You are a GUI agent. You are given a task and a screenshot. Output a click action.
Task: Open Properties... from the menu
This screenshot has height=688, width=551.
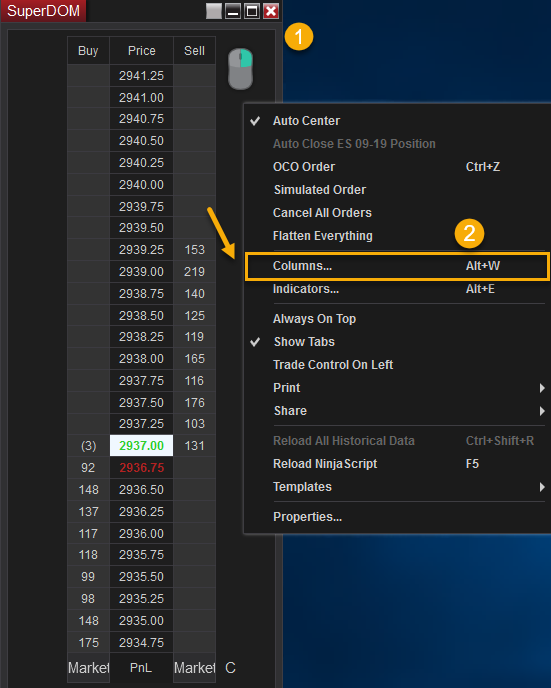click(x=307, y=517)
